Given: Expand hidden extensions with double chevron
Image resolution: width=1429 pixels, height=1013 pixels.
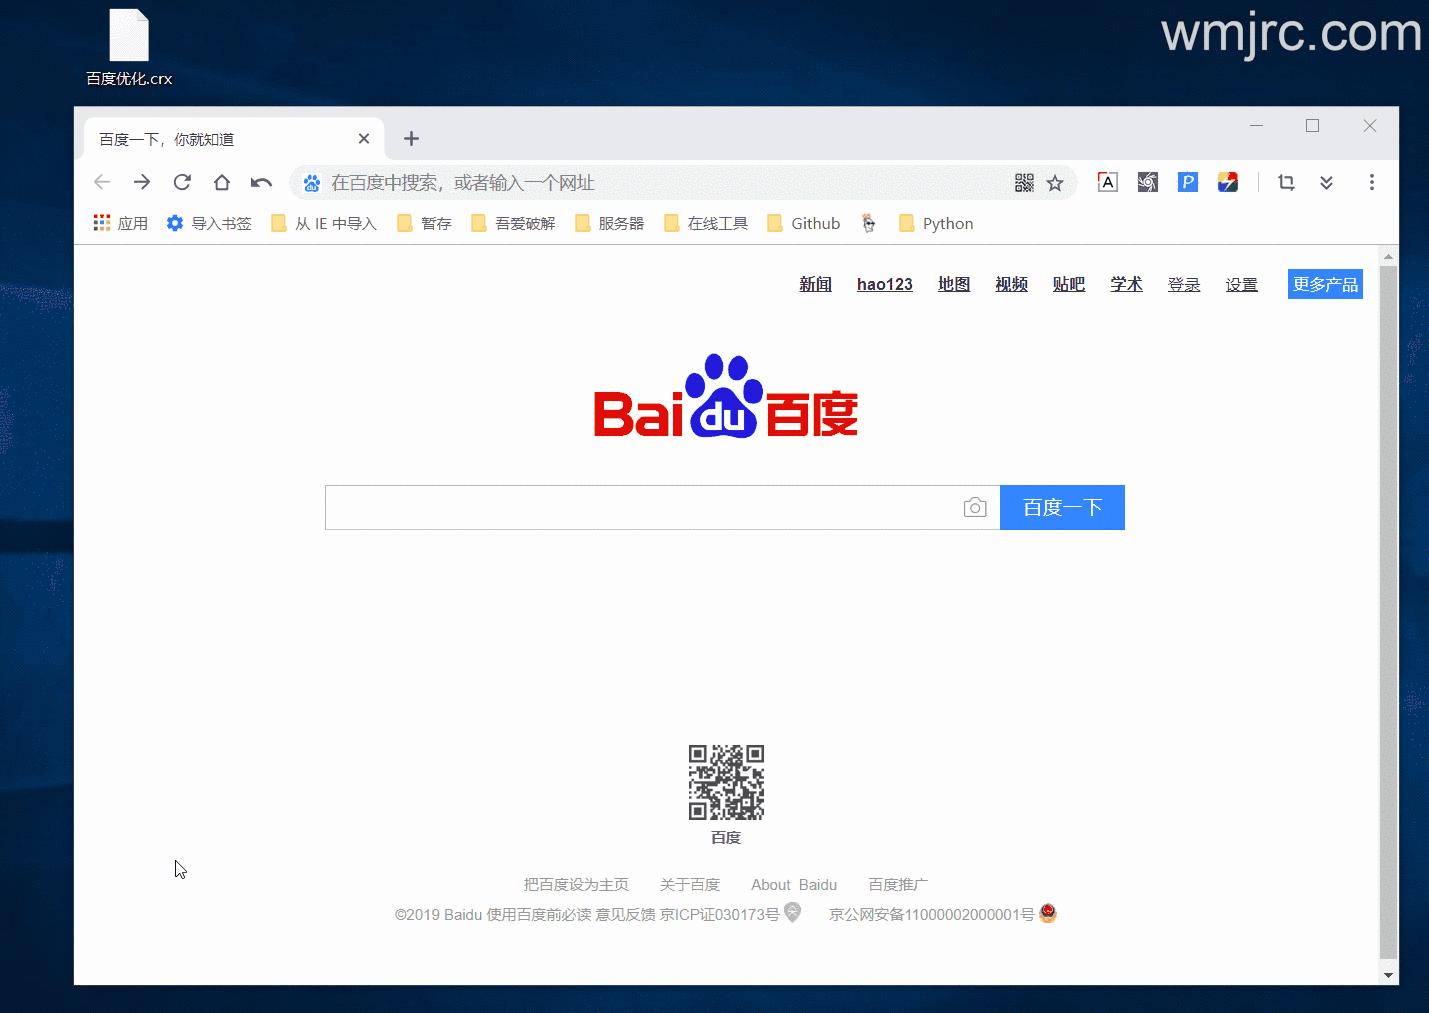Looking at the screenshot, I should click(x=1327, y=182).
